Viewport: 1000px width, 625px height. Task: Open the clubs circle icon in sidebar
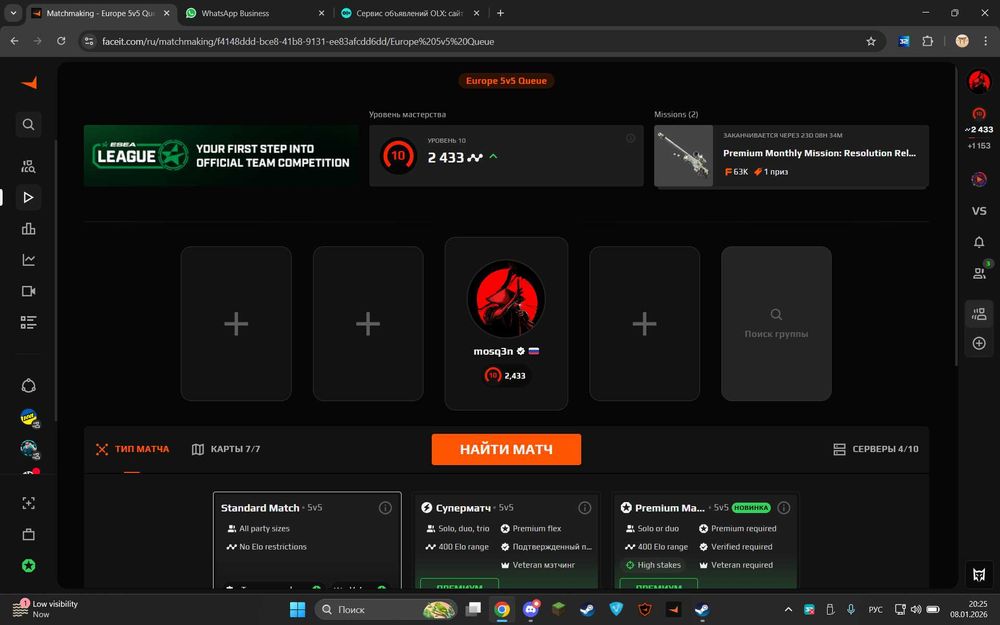pos(29,386)
